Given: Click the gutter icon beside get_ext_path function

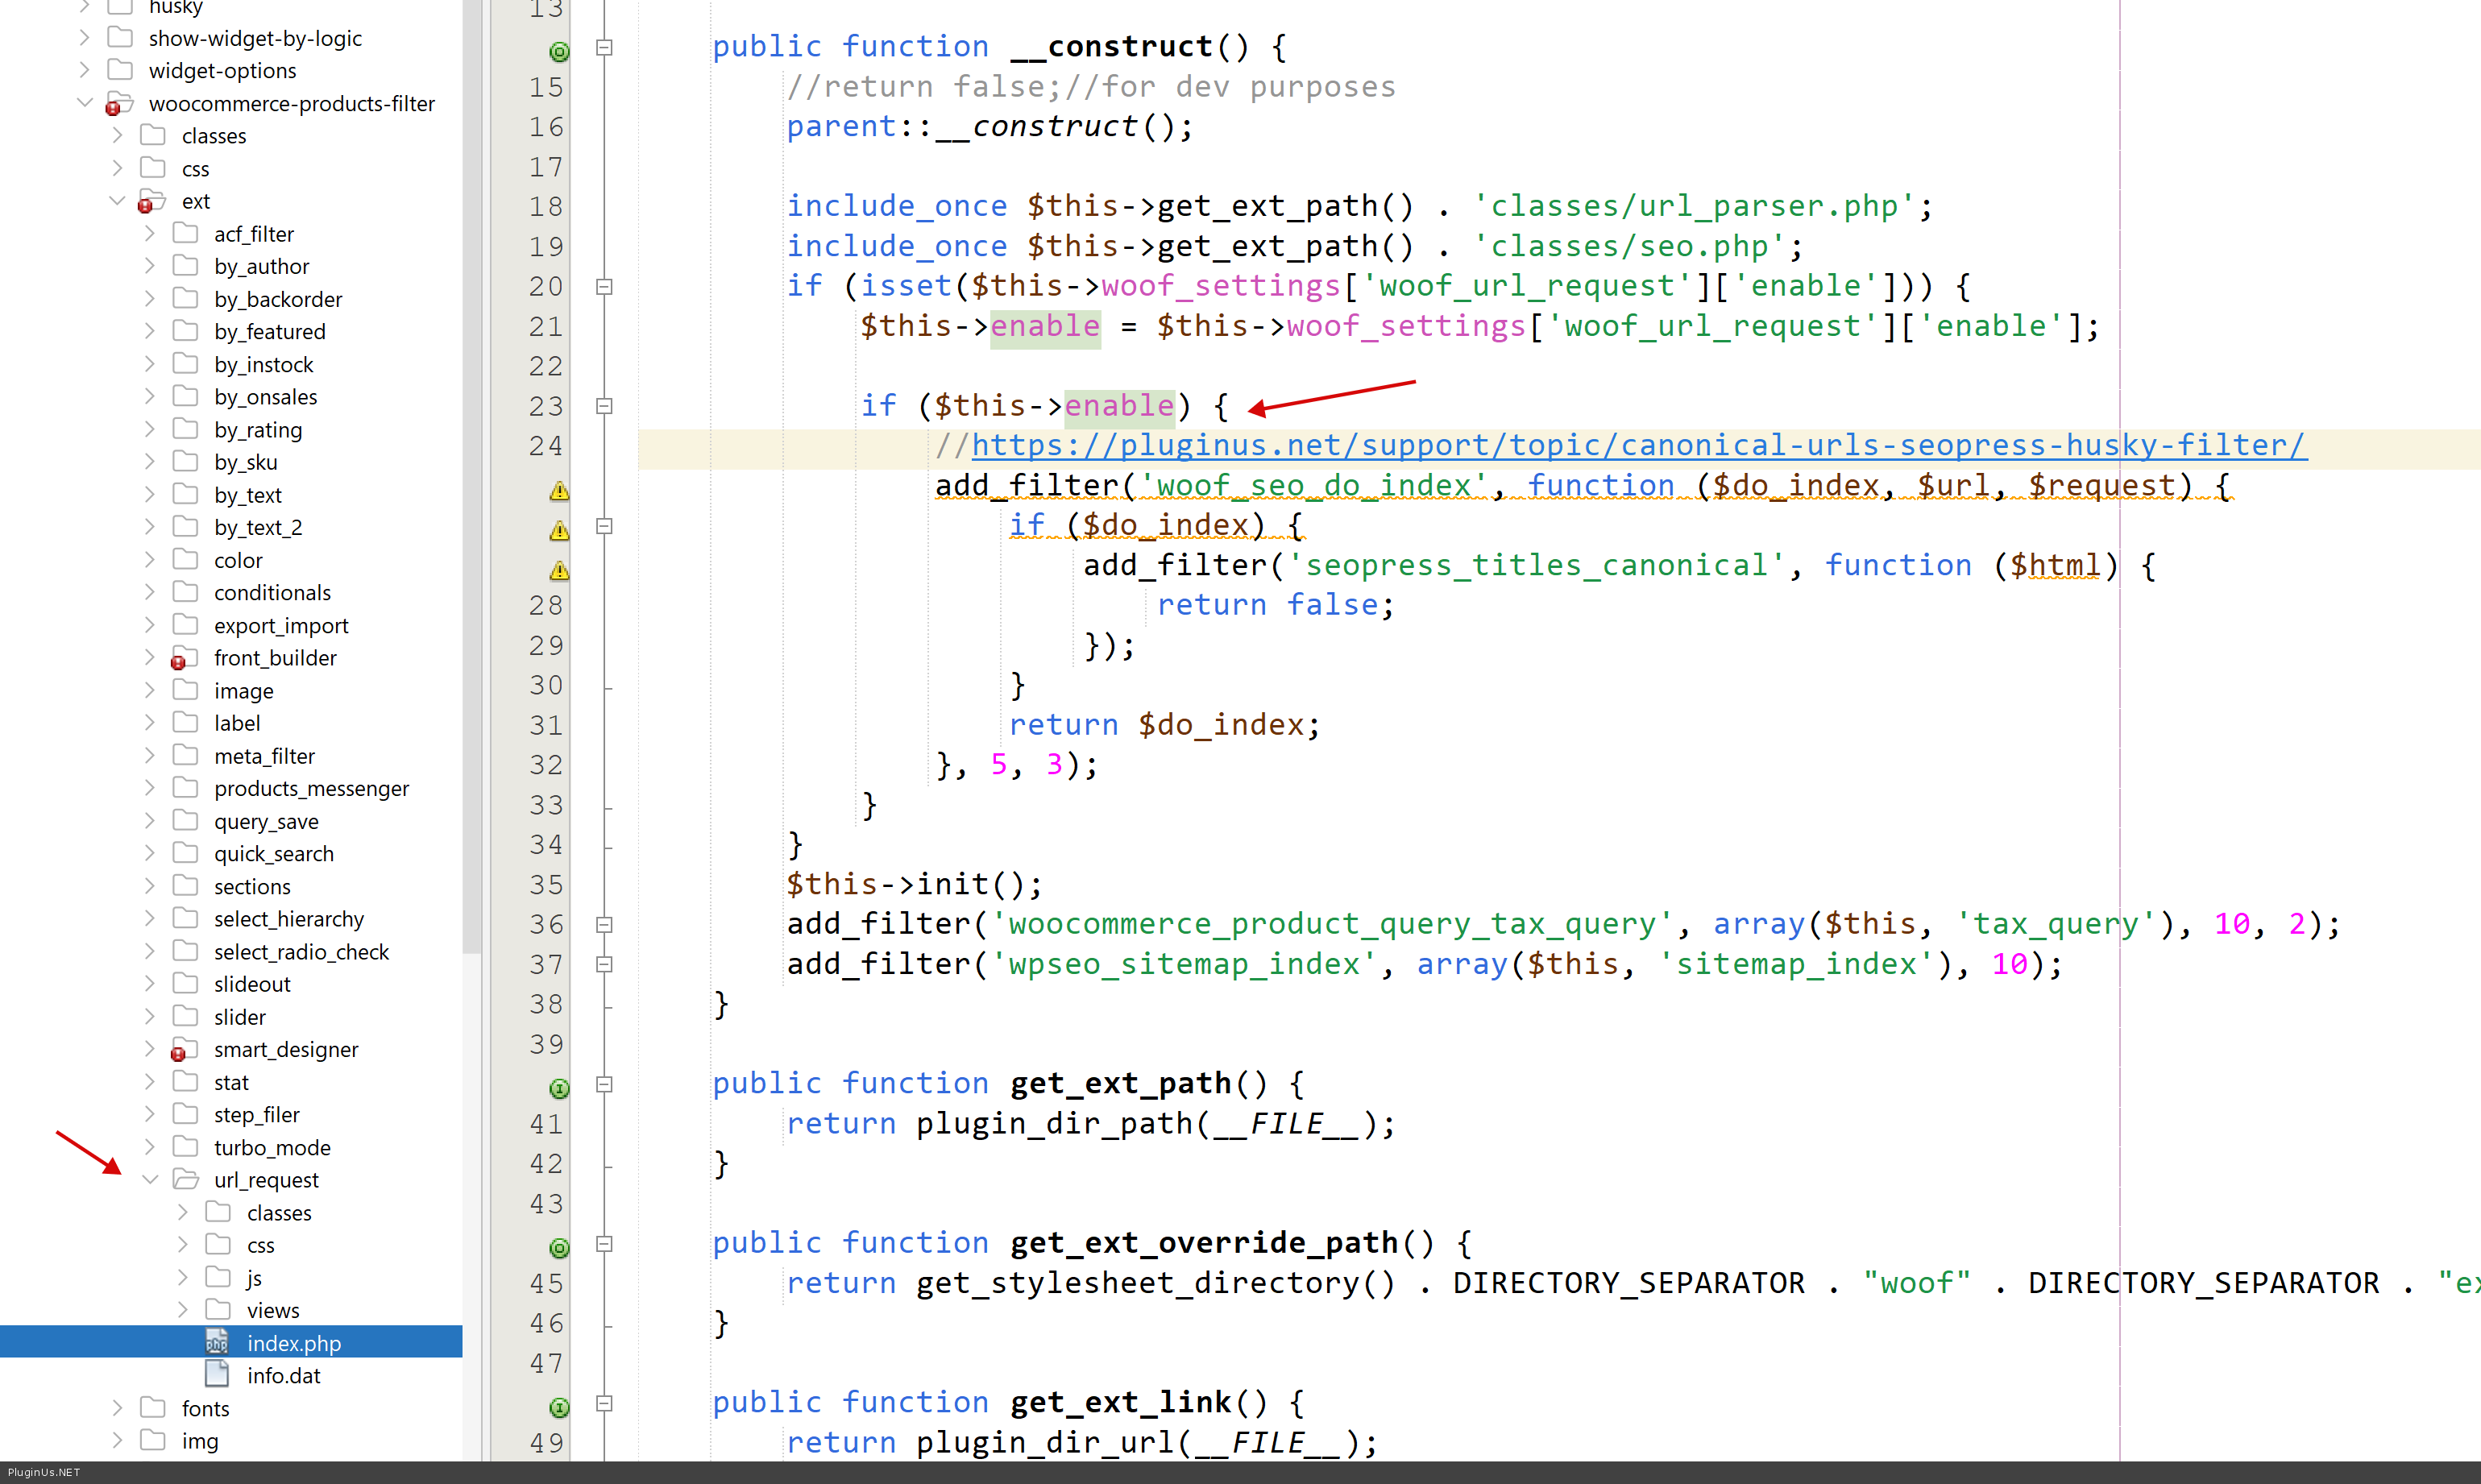Looking at the screenshot, I should (559, 1088).
